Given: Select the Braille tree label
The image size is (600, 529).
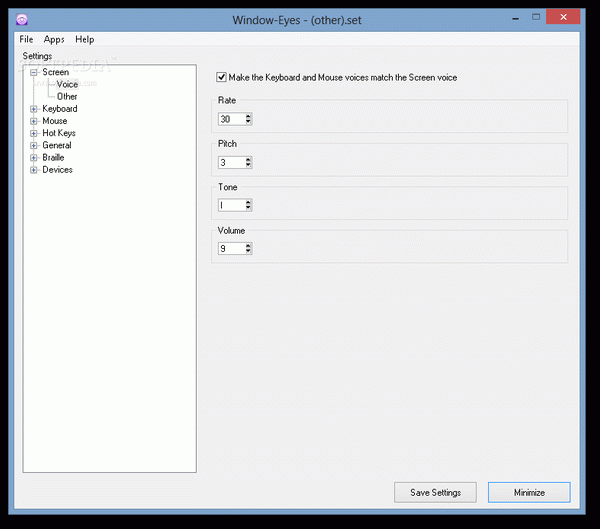Looking at the screenshot, I should click(x=53, y=157).
